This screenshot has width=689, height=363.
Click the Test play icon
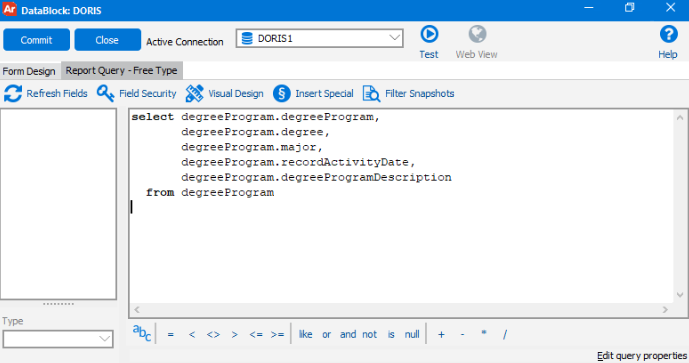429,34
